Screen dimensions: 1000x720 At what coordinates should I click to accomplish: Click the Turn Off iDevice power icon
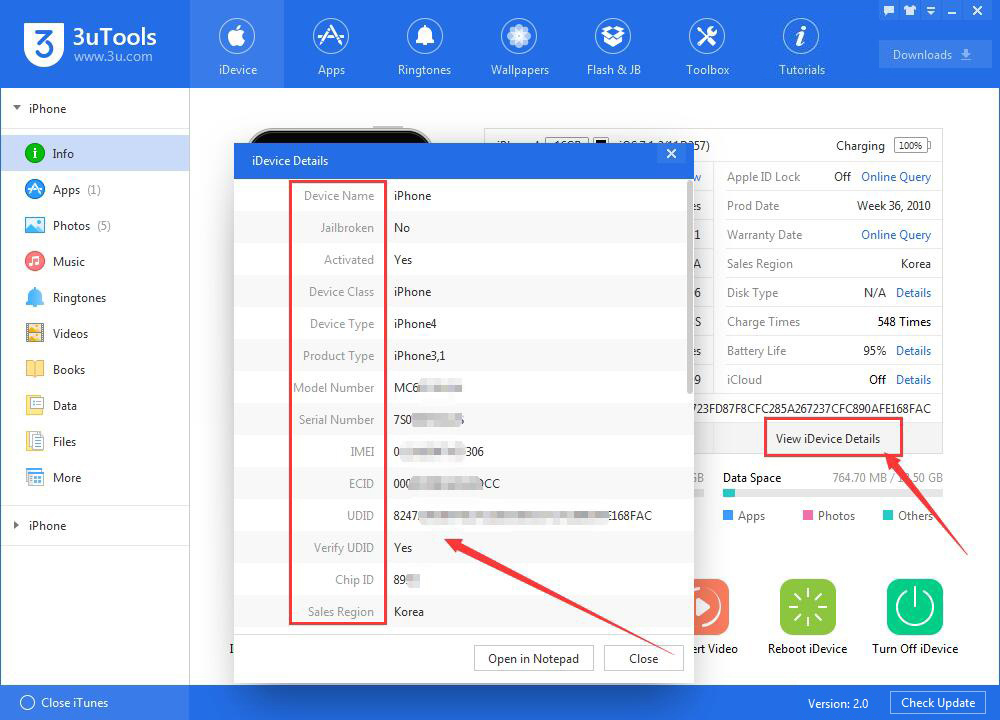pyautogui.click(x=915, y=607)
